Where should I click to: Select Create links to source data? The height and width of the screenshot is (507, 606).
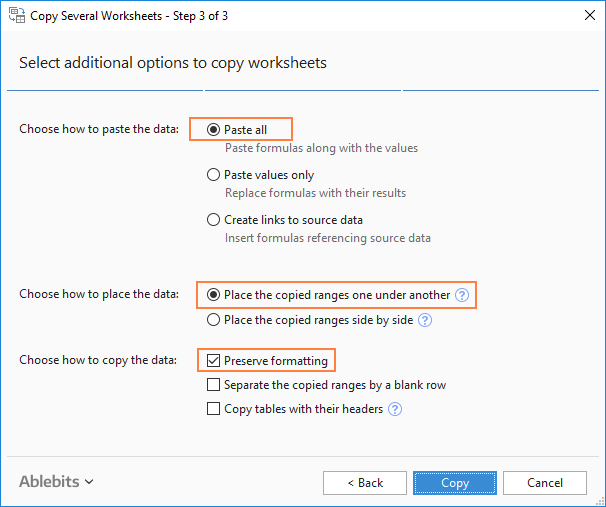coord(213,219)
